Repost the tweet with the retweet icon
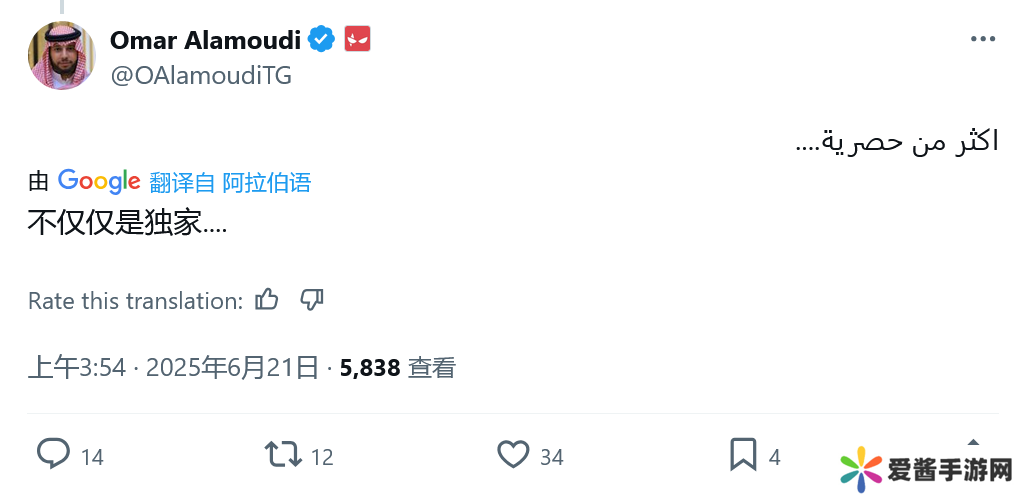The height and width of the screenshot is (495, 1026). [283, 456]
